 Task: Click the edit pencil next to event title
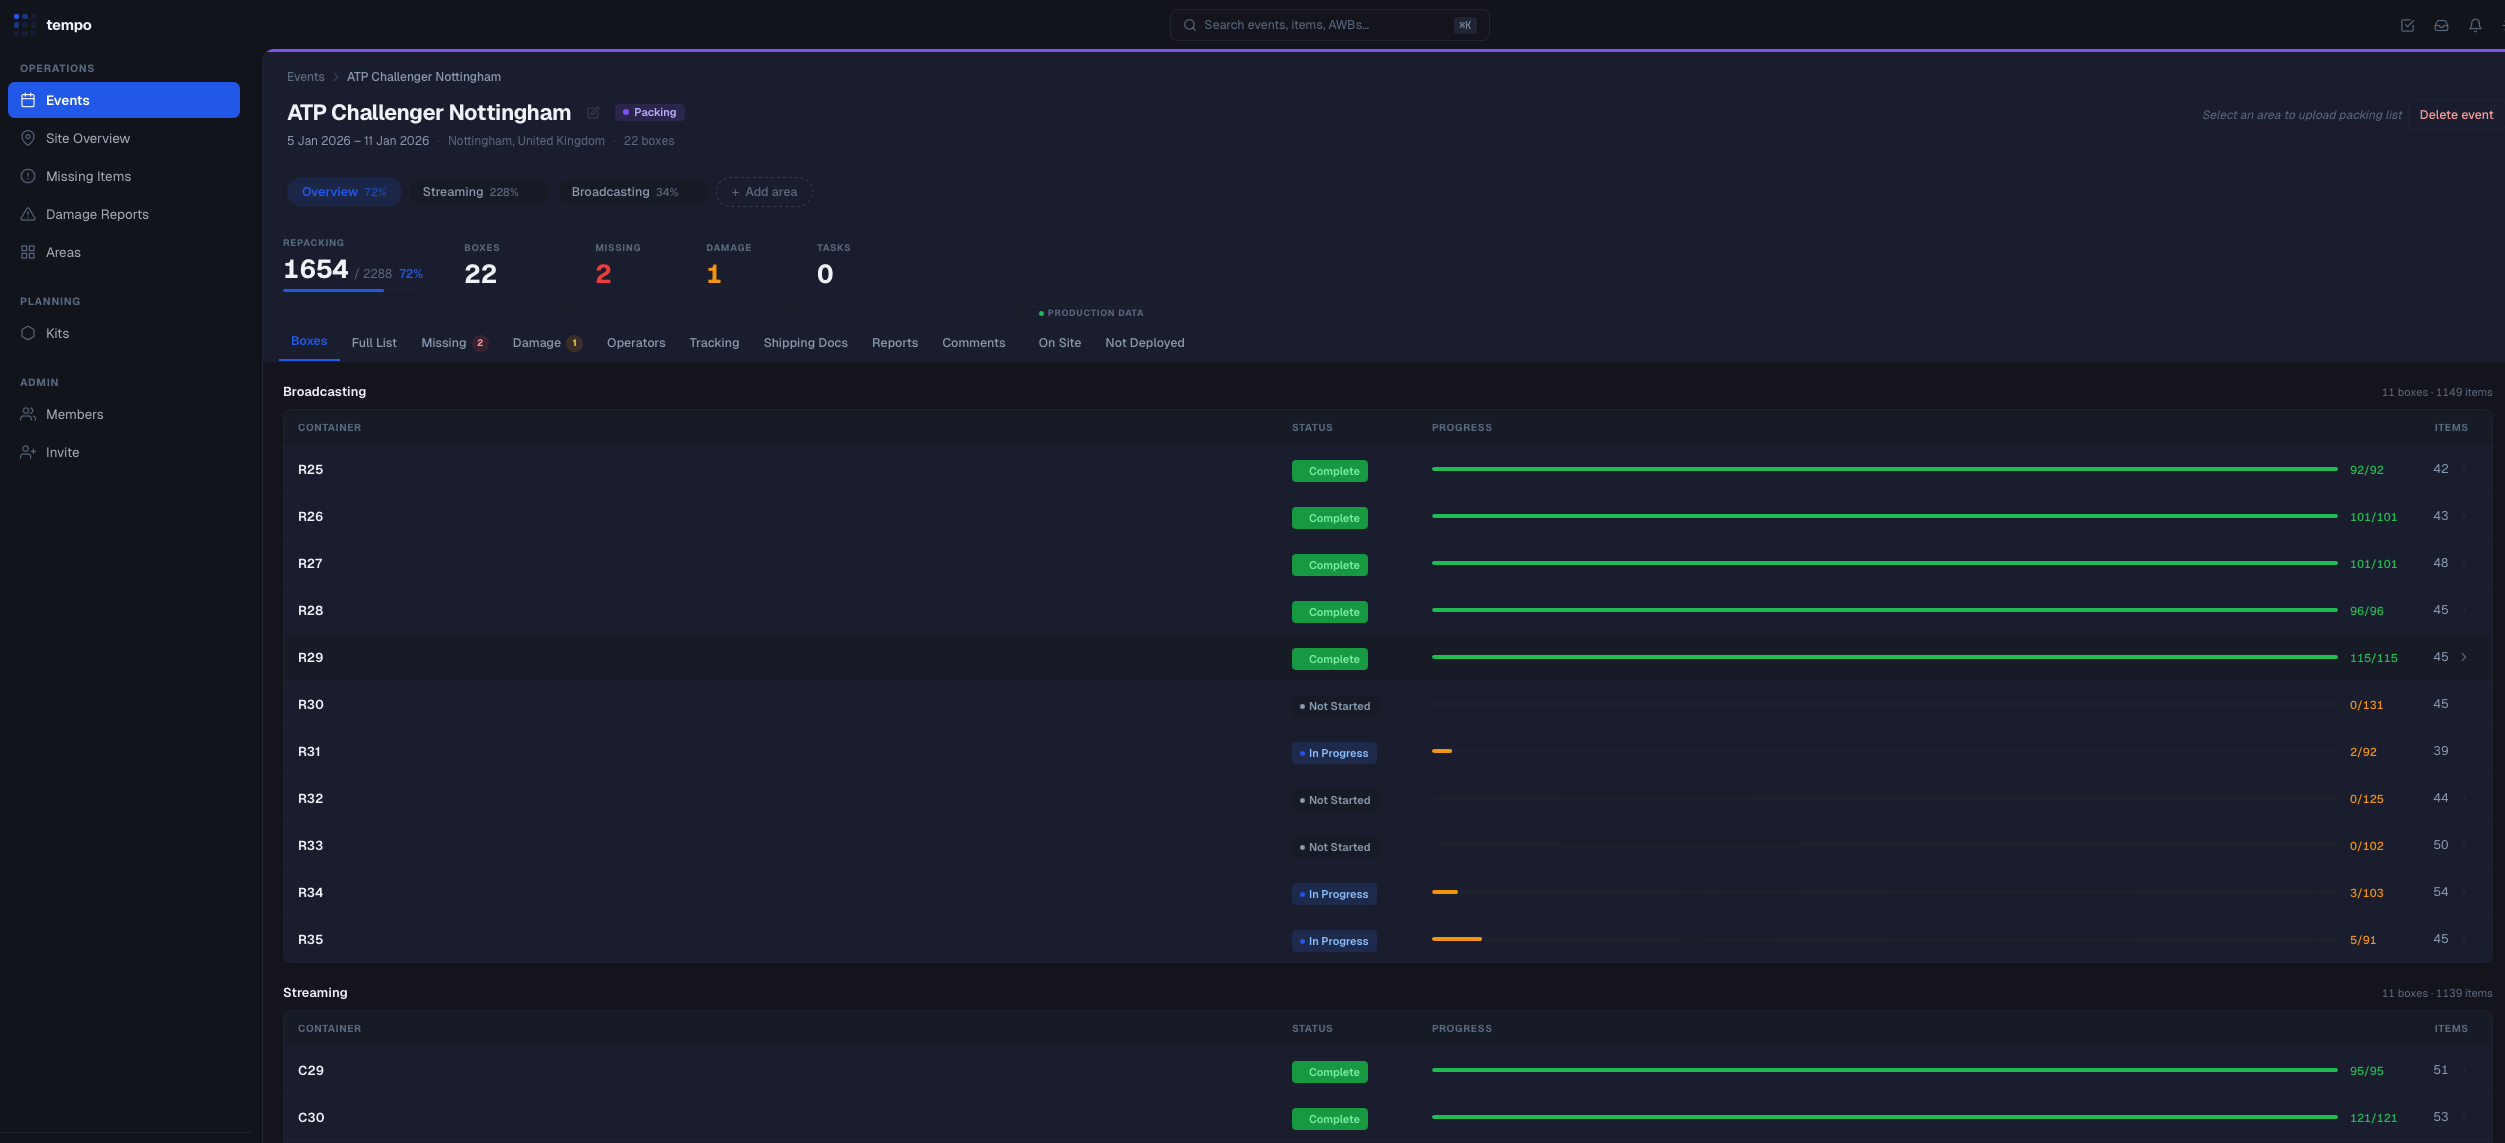(593, 112)
